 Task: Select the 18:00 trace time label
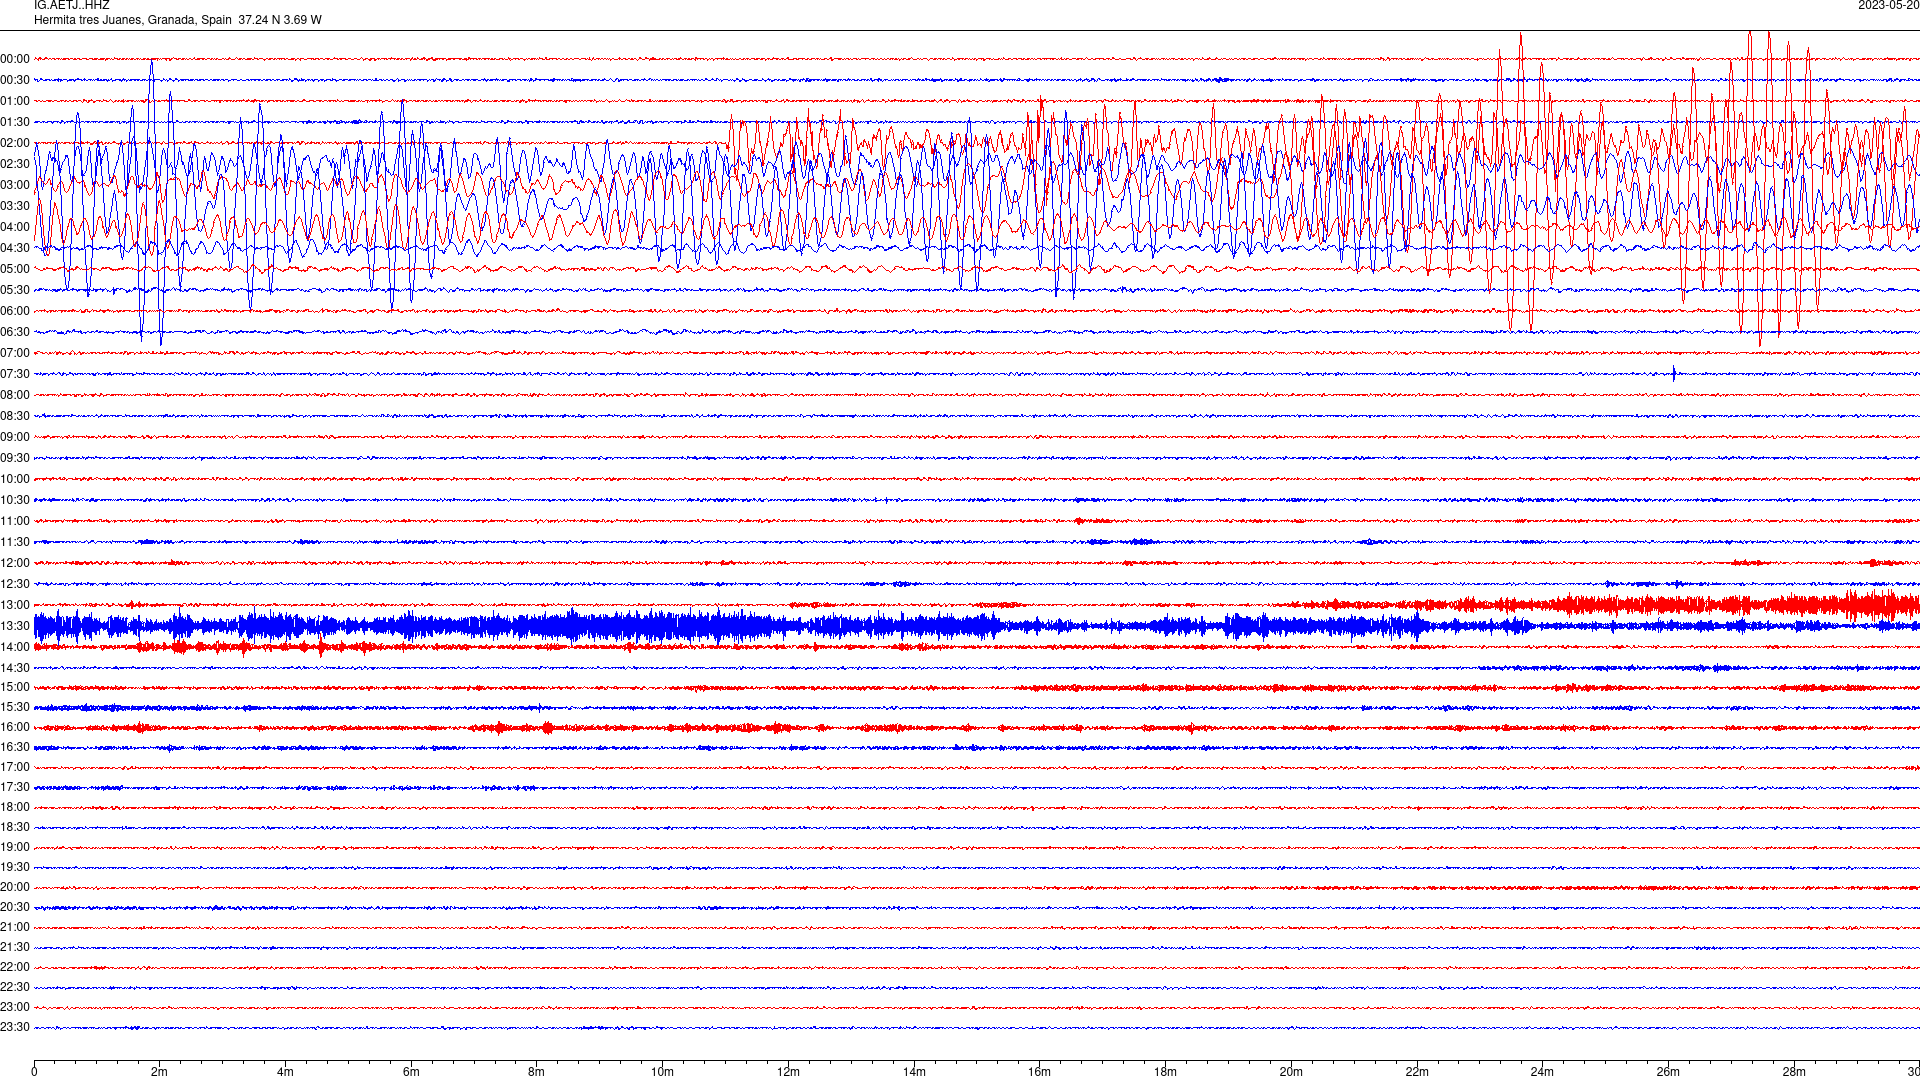coord(15,807)
